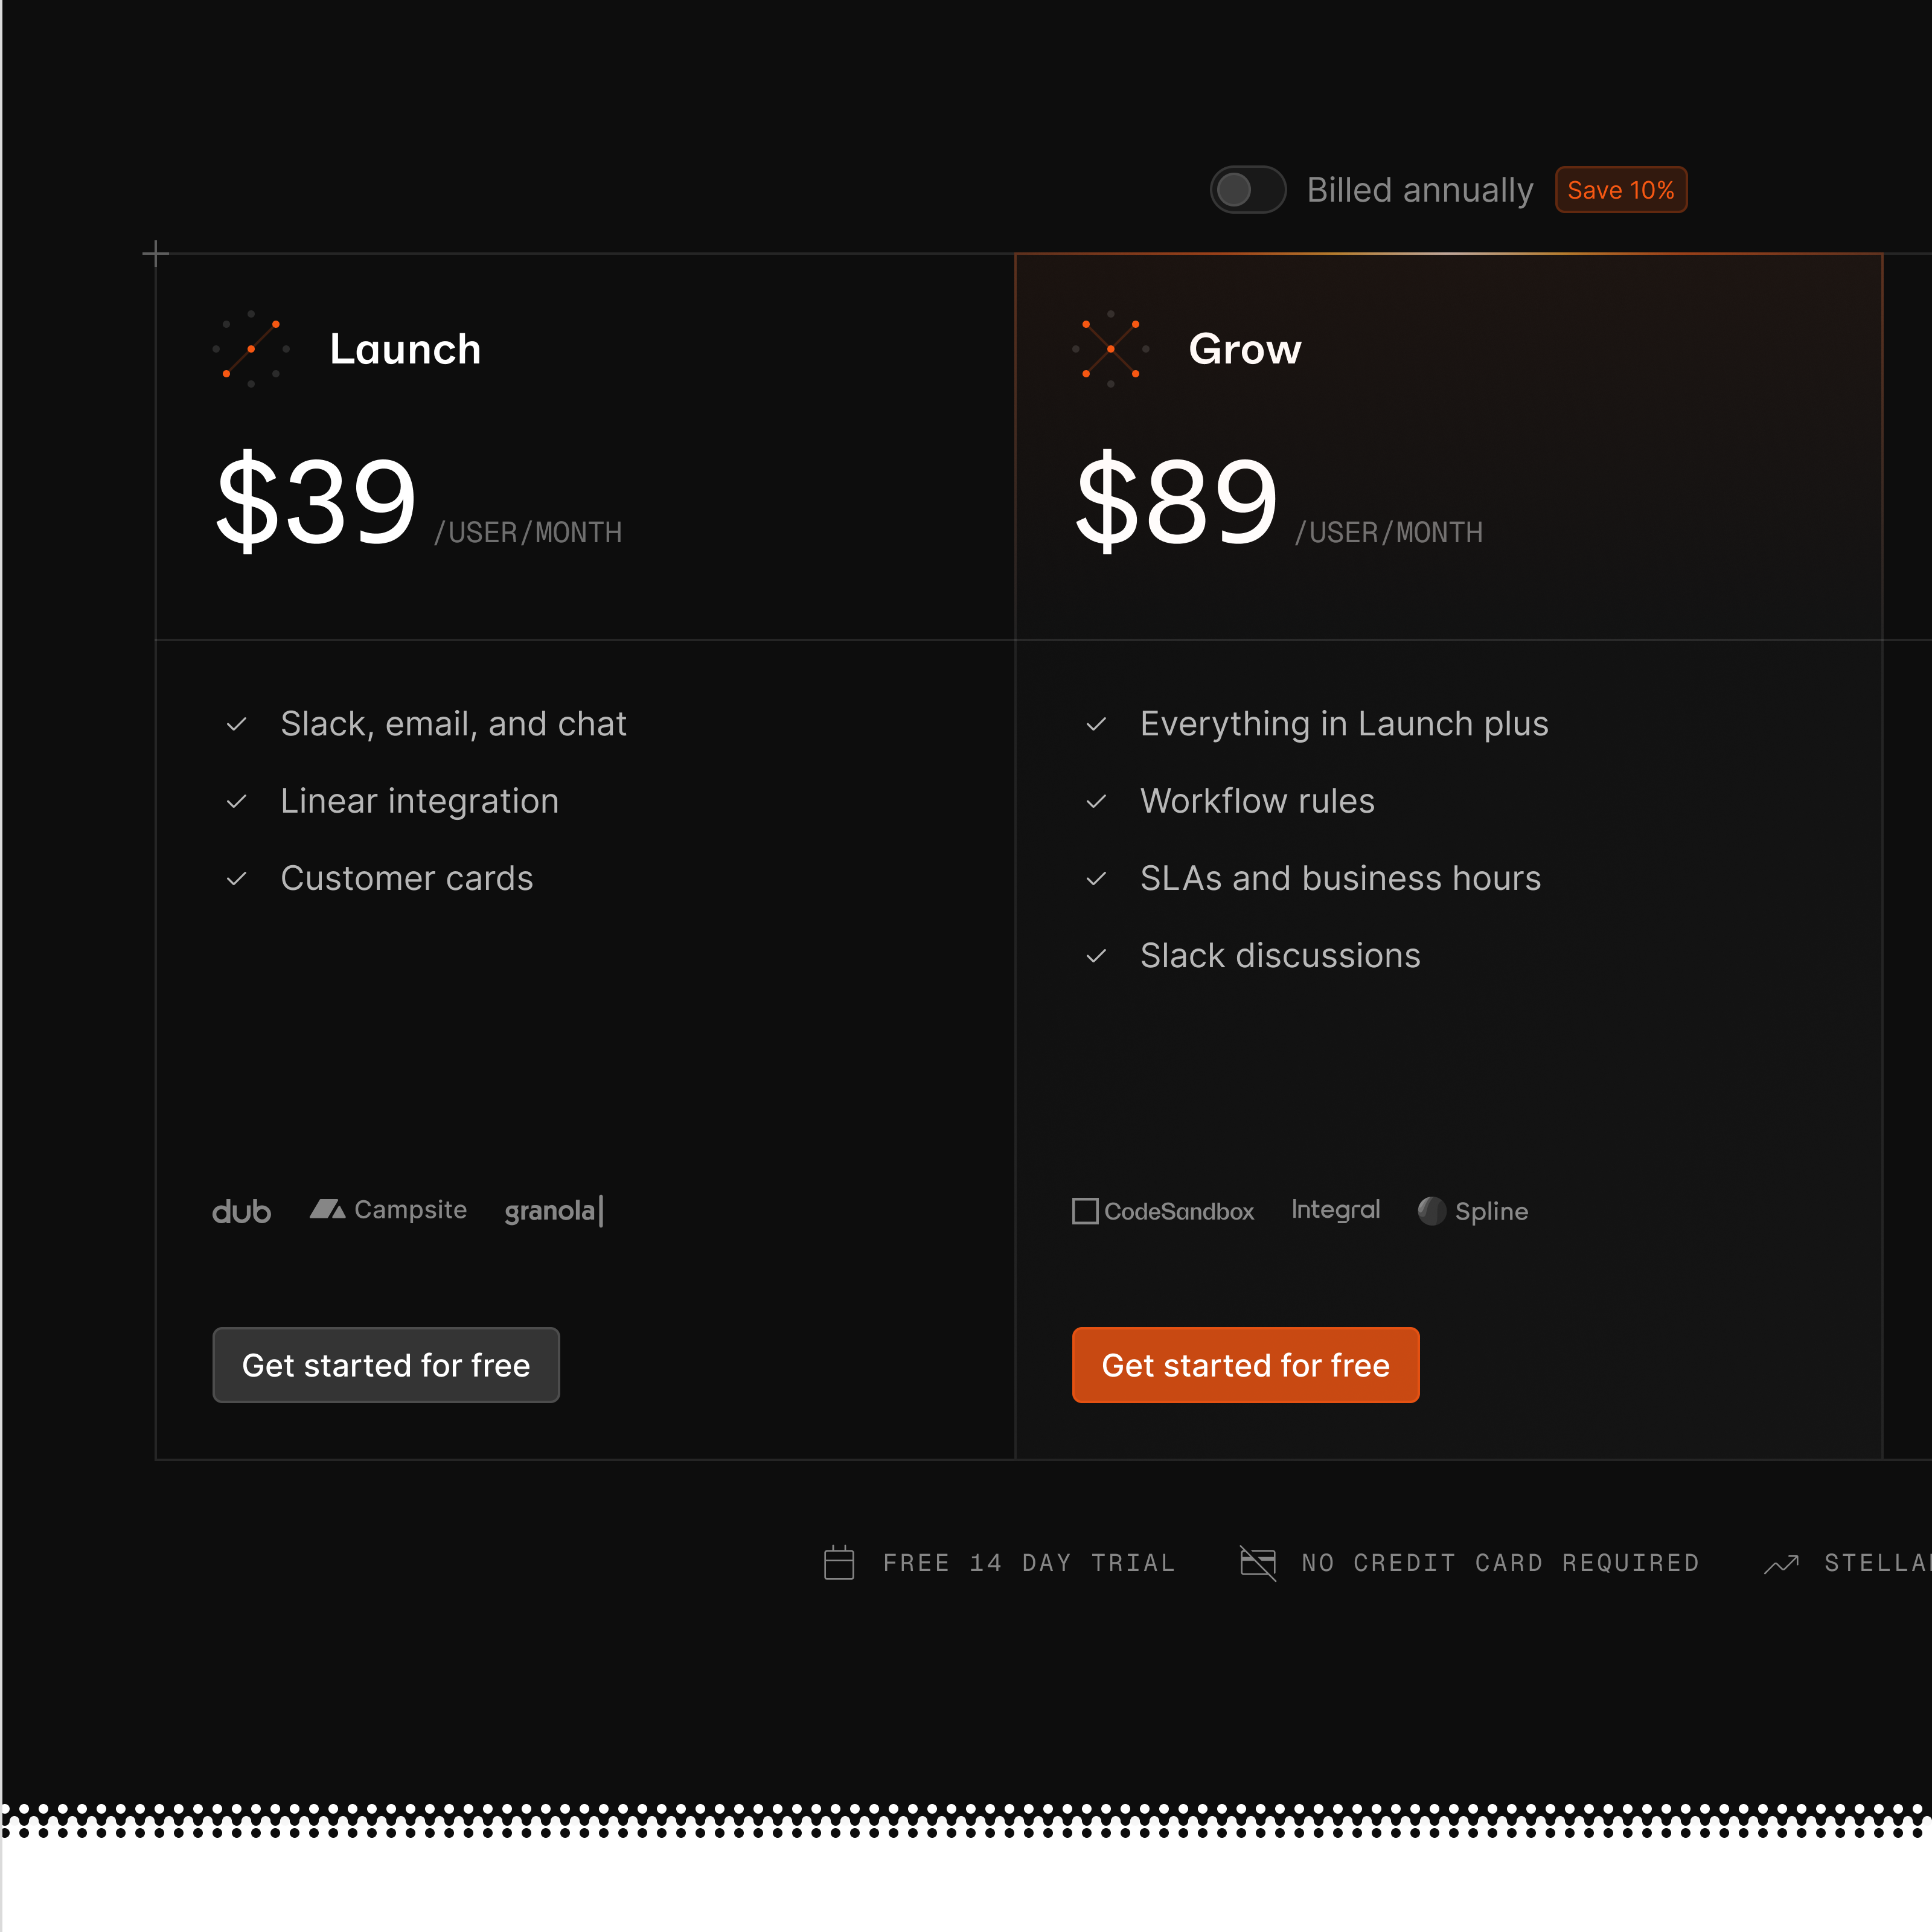Click the Slack discussions feature item
The image size is (1932, 1932).
[x=1252, y=956]
